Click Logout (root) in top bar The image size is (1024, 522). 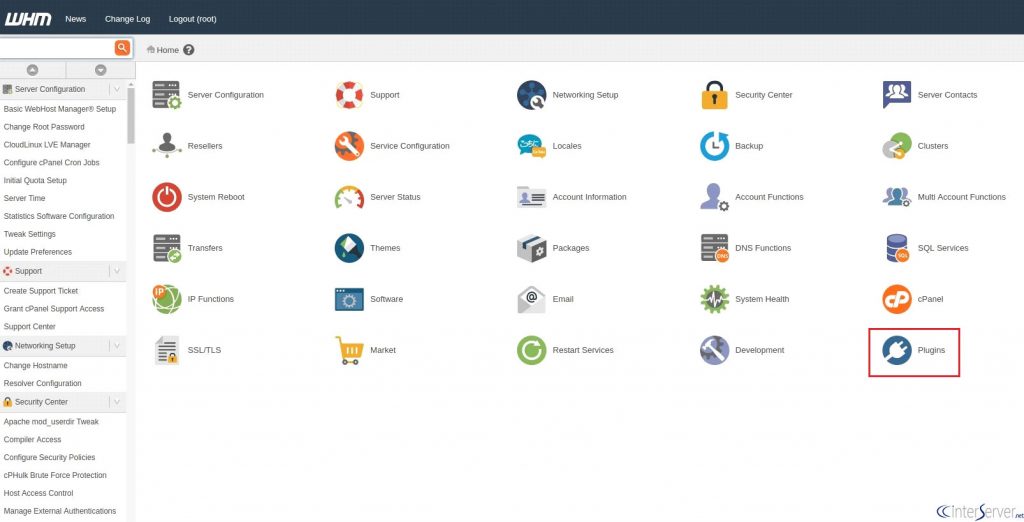(193, 19)
